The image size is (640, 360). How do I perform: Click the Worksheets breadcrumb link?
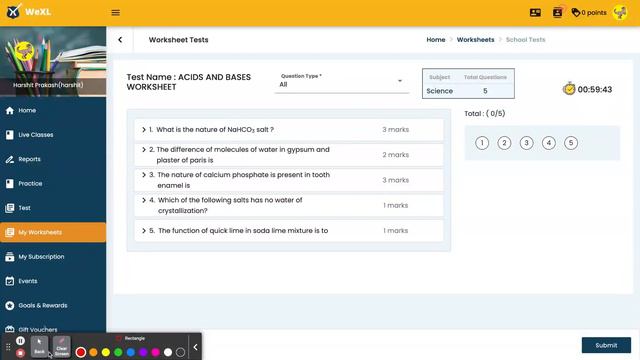tap(475, 40)
